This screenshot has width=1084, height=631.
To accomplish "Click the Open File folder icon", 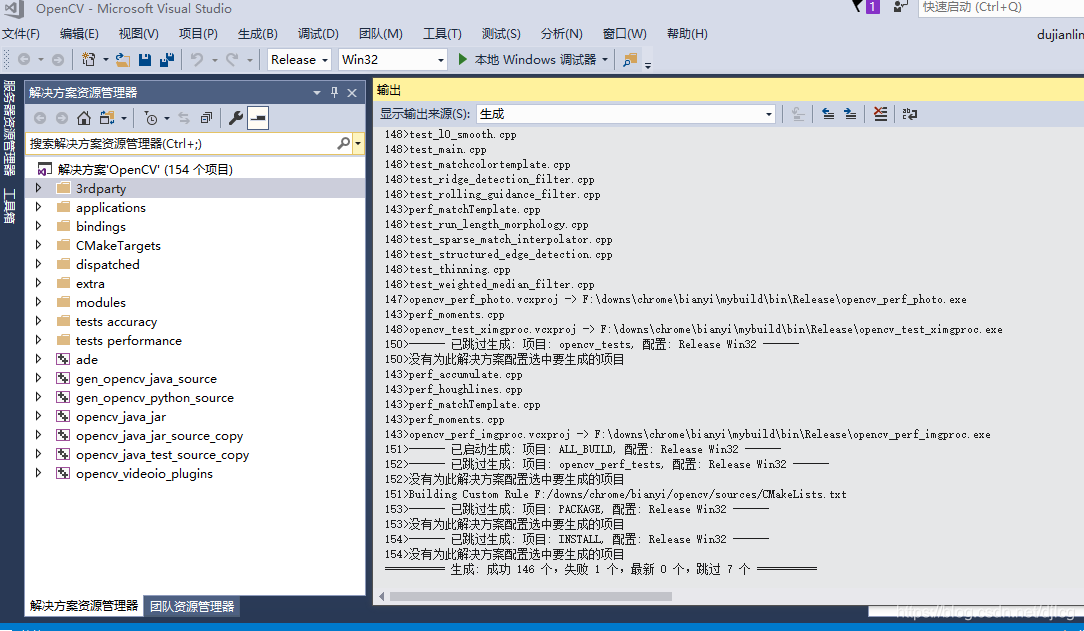I will (123, 60).
